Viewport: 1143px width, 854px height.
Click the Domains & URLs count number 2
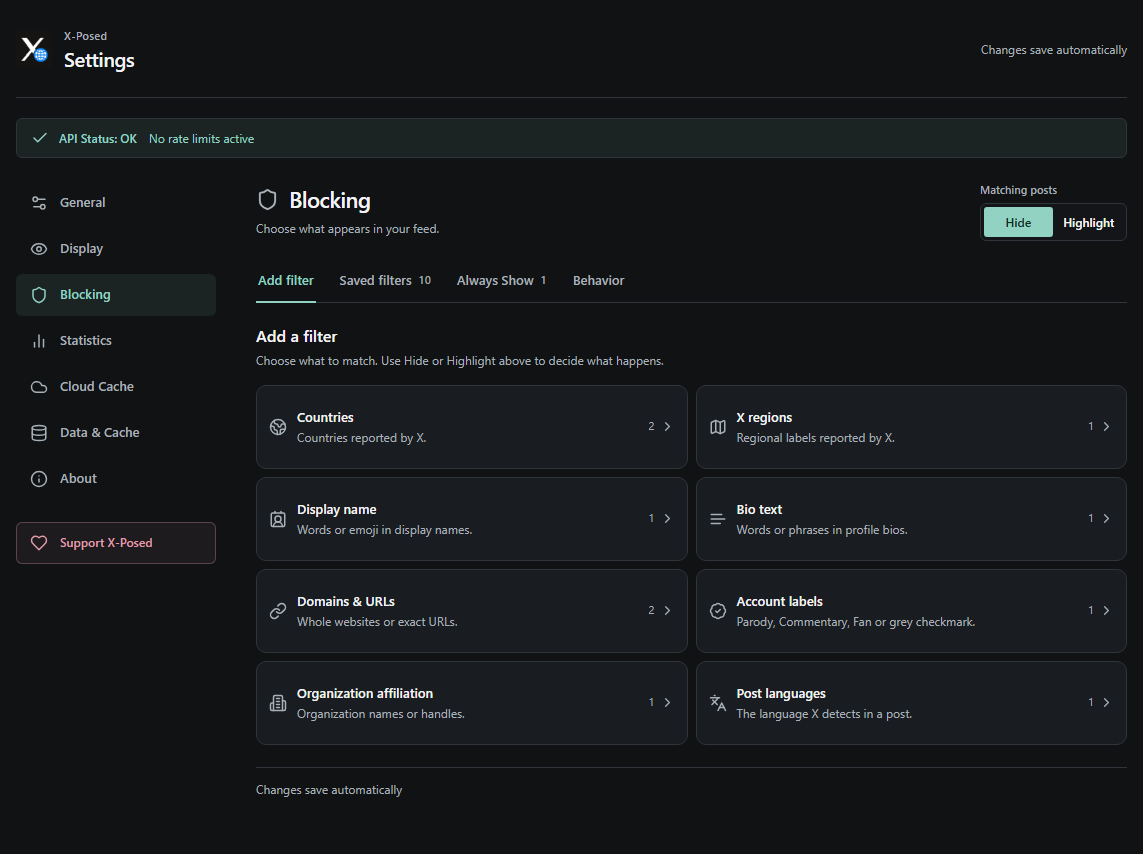(651, 610)
